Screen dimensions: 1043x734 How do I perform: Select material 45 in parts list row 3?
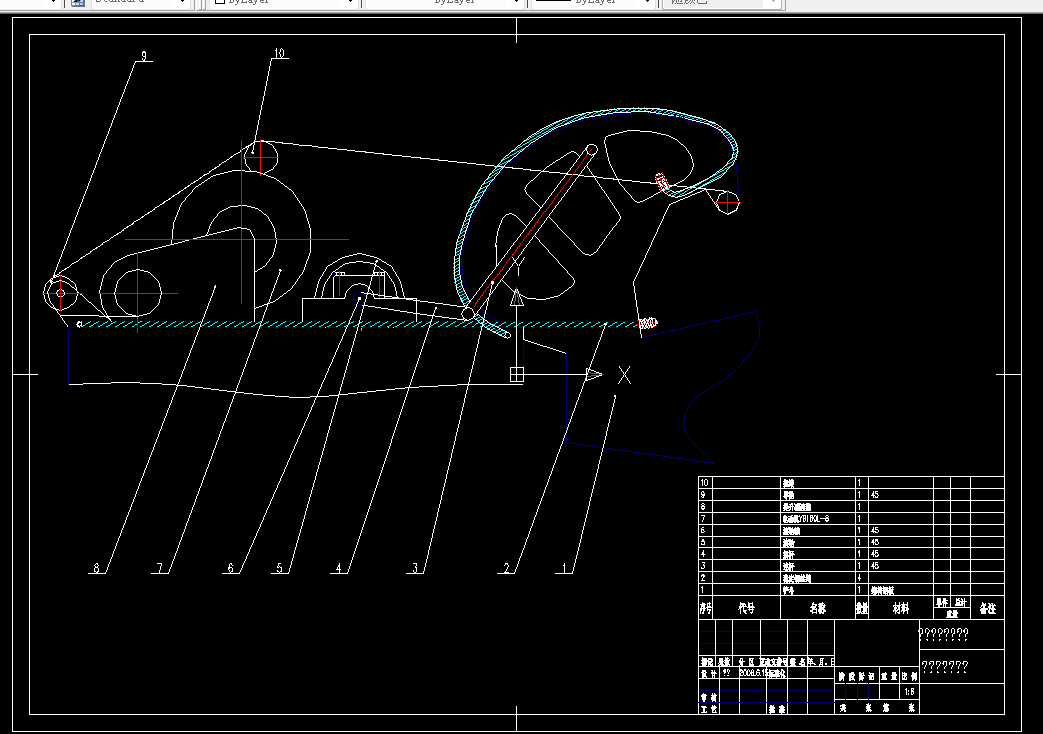coord(875,566)
